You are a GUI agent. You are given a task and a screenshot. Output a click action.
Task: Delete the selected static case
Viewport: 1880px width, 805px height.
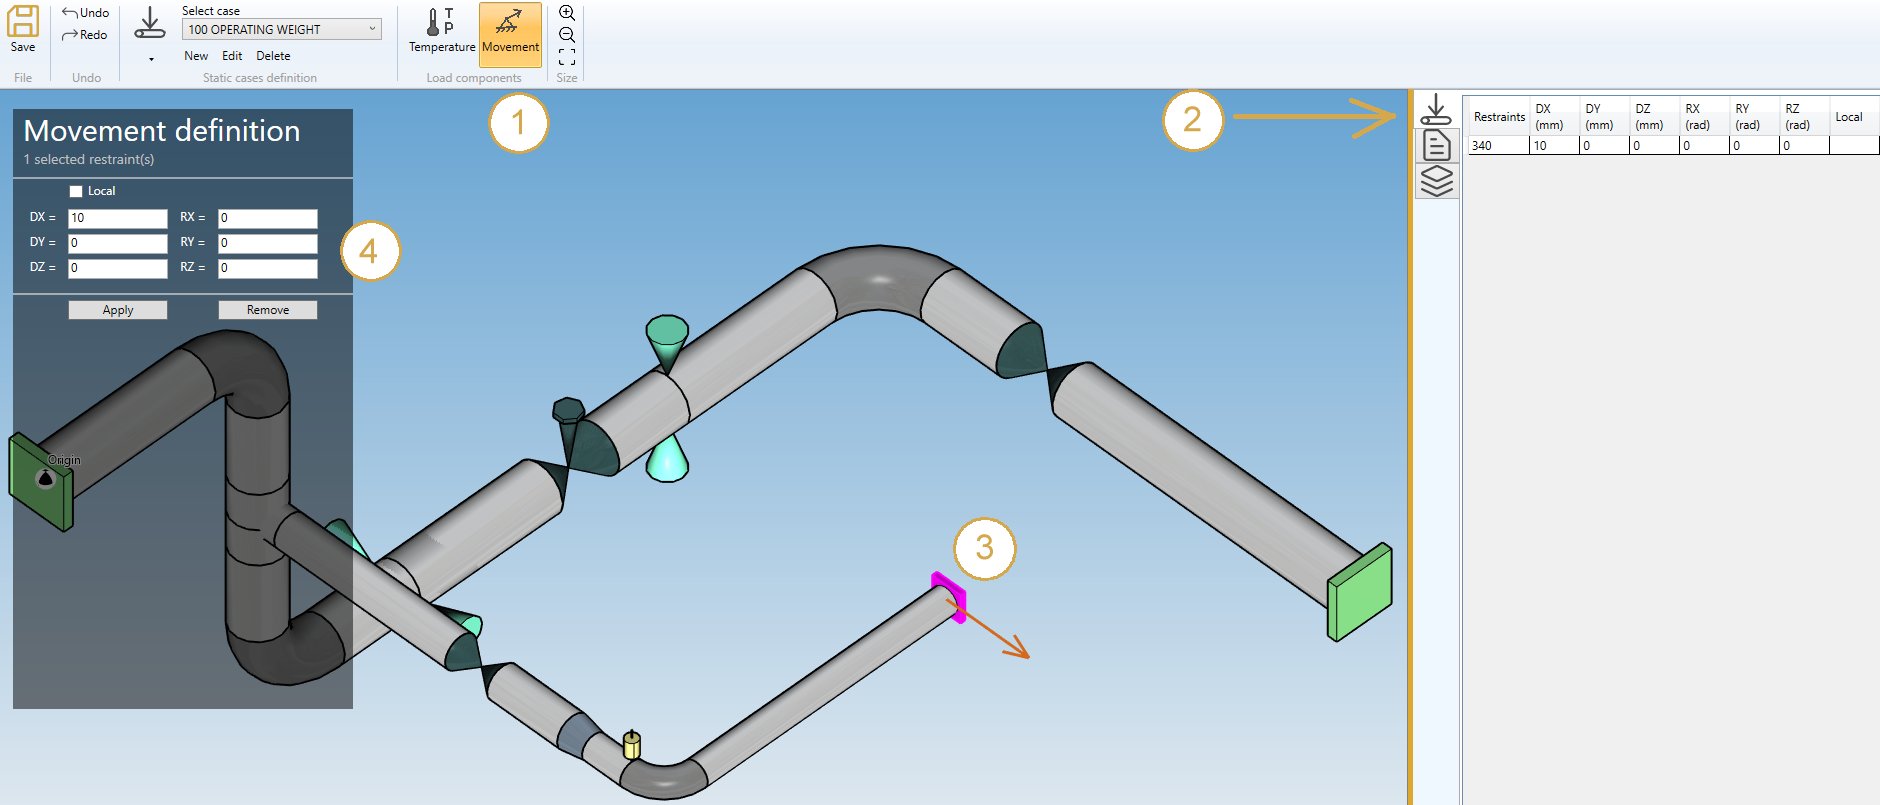[273, 56]
